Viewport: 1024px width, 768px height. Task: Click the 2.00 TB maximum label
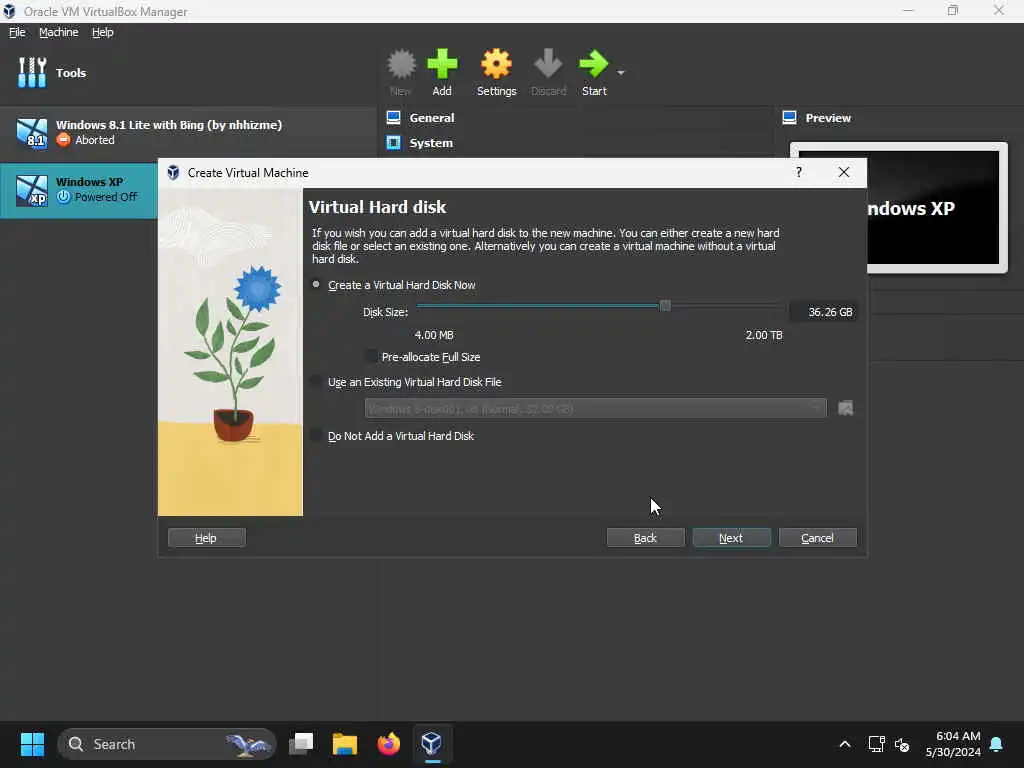click(763, 335)
